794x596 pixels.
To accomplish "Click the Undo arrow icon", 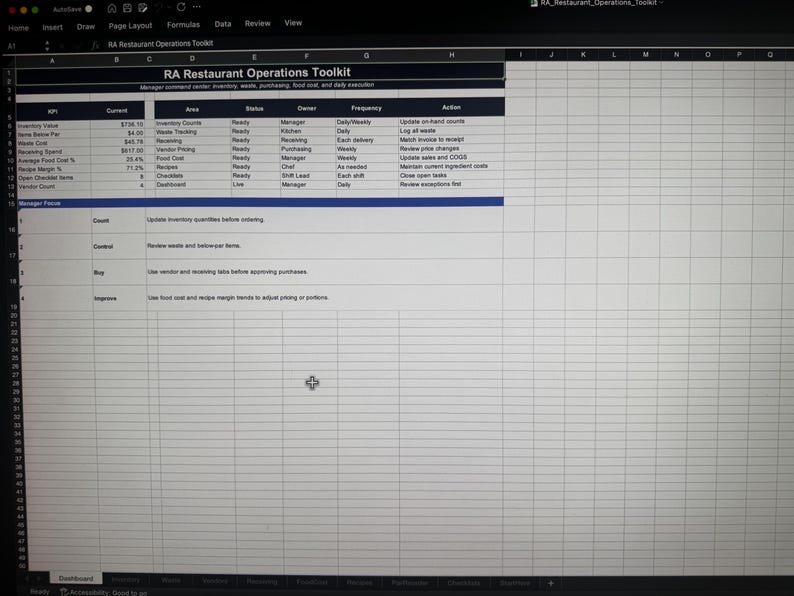I will point(160,7).
